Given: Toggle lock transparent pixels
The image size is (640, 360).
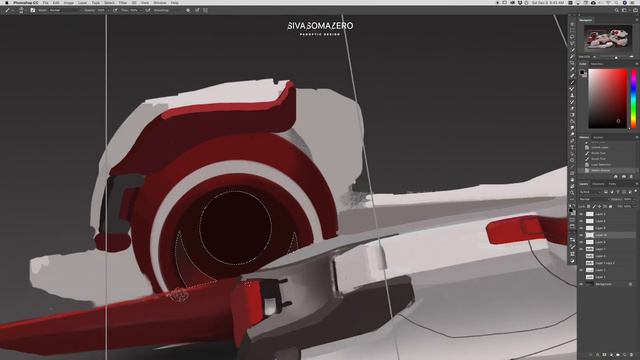Looking at the screenshot, I should [589, 207].
